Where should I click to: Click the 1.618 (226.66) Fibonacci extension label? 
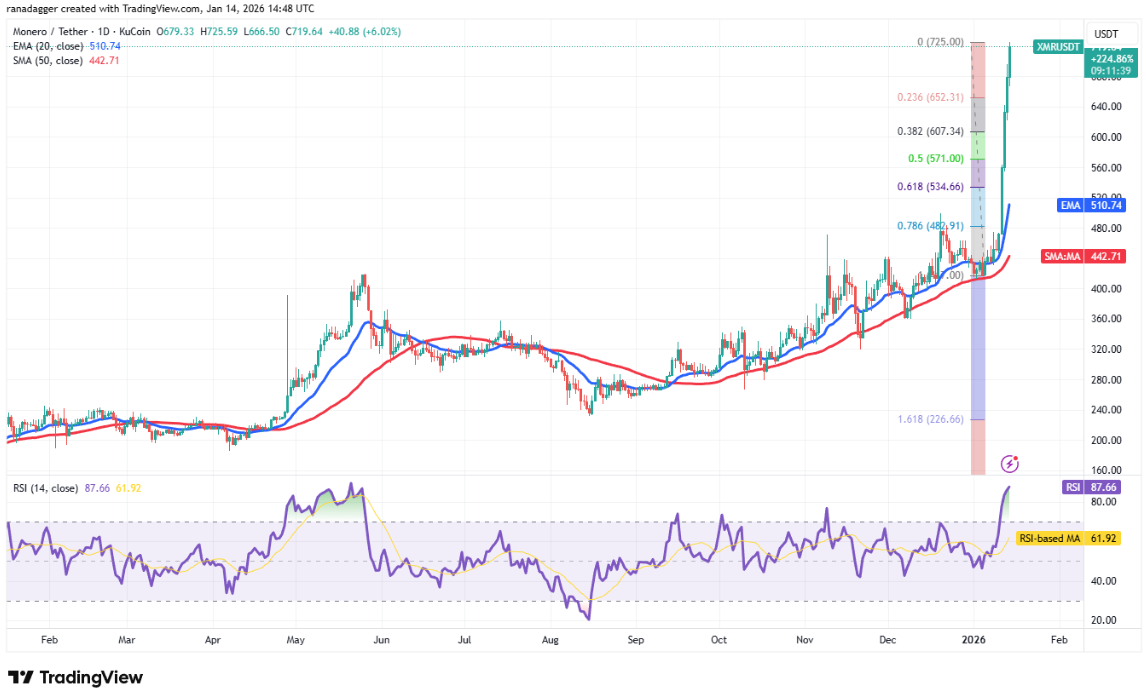click(928, 420)
